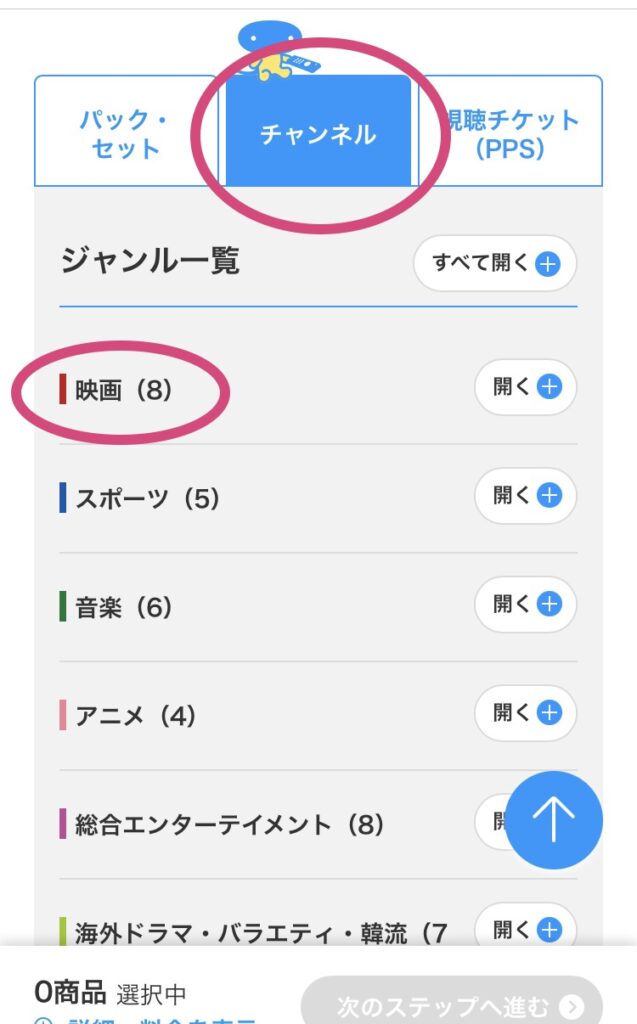Click plus icon beside 海外ドラマ・バラエティ・韓流

point(549,930)
